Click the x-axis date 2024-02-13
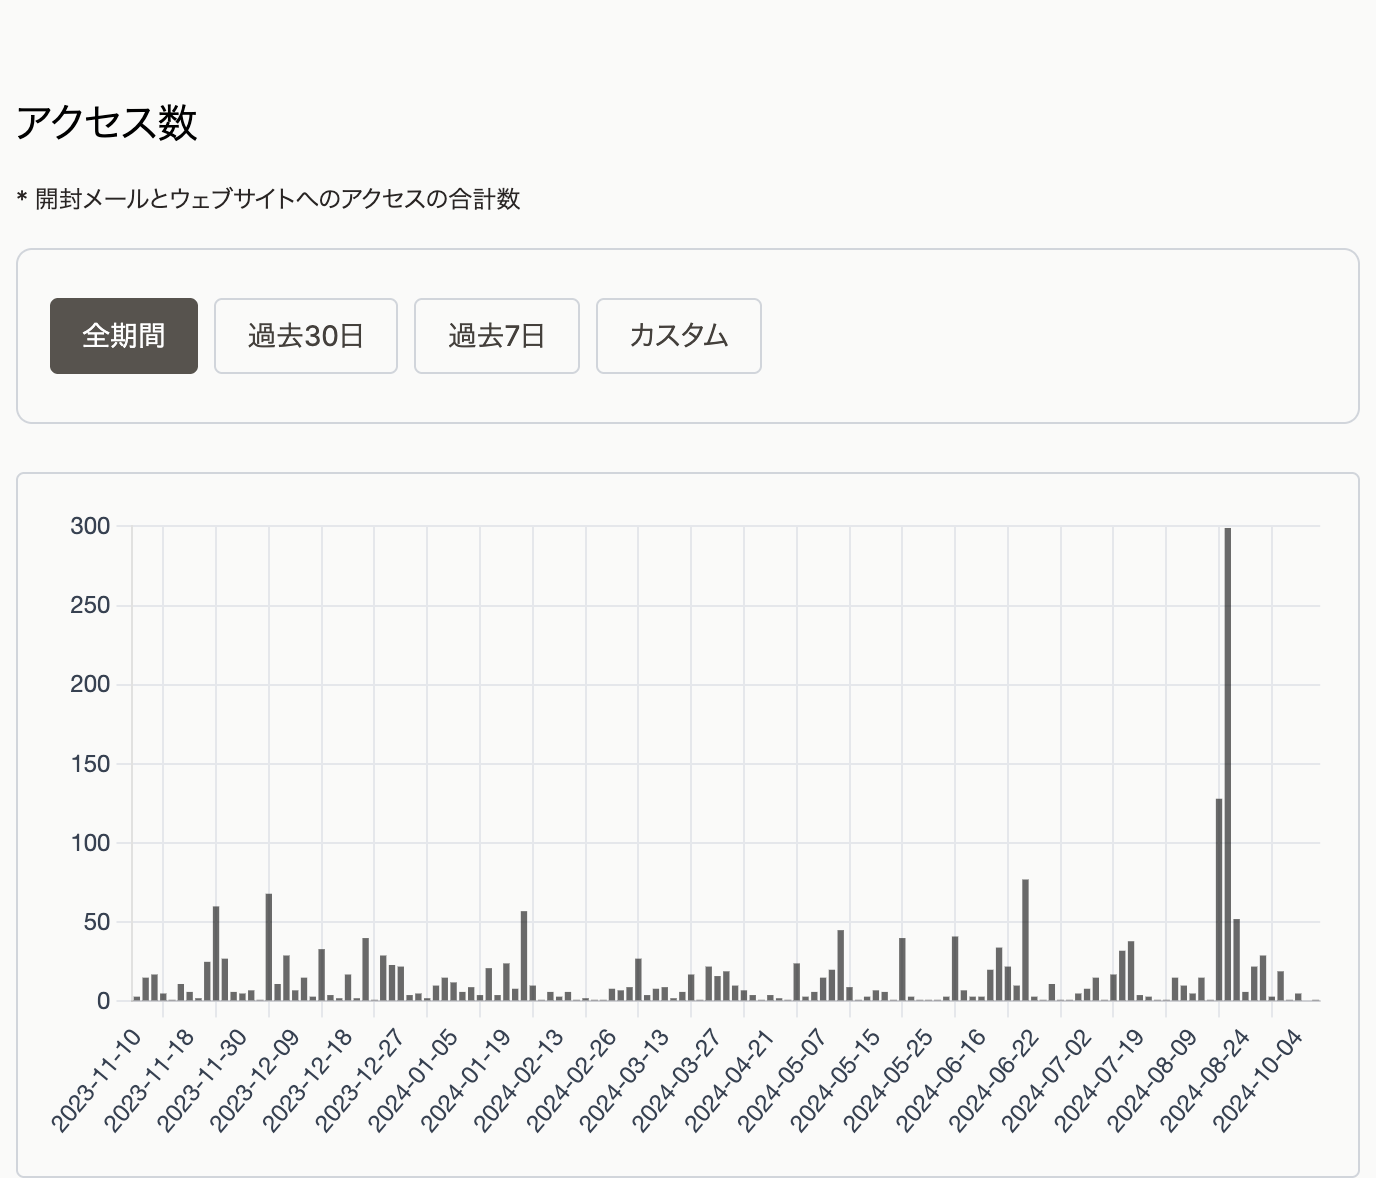This screenshot has height=1178, width=1376. pos(520,1079)
